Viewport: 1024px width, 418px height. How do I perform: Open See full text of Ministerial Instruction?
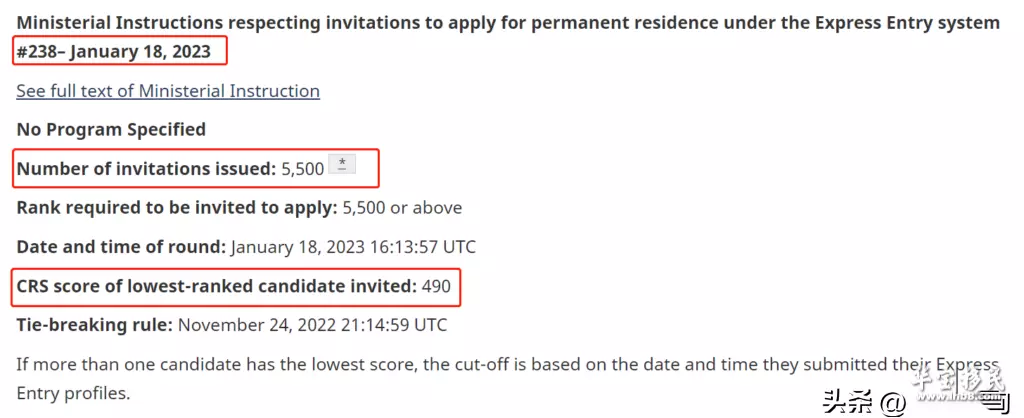coord(168,91)
